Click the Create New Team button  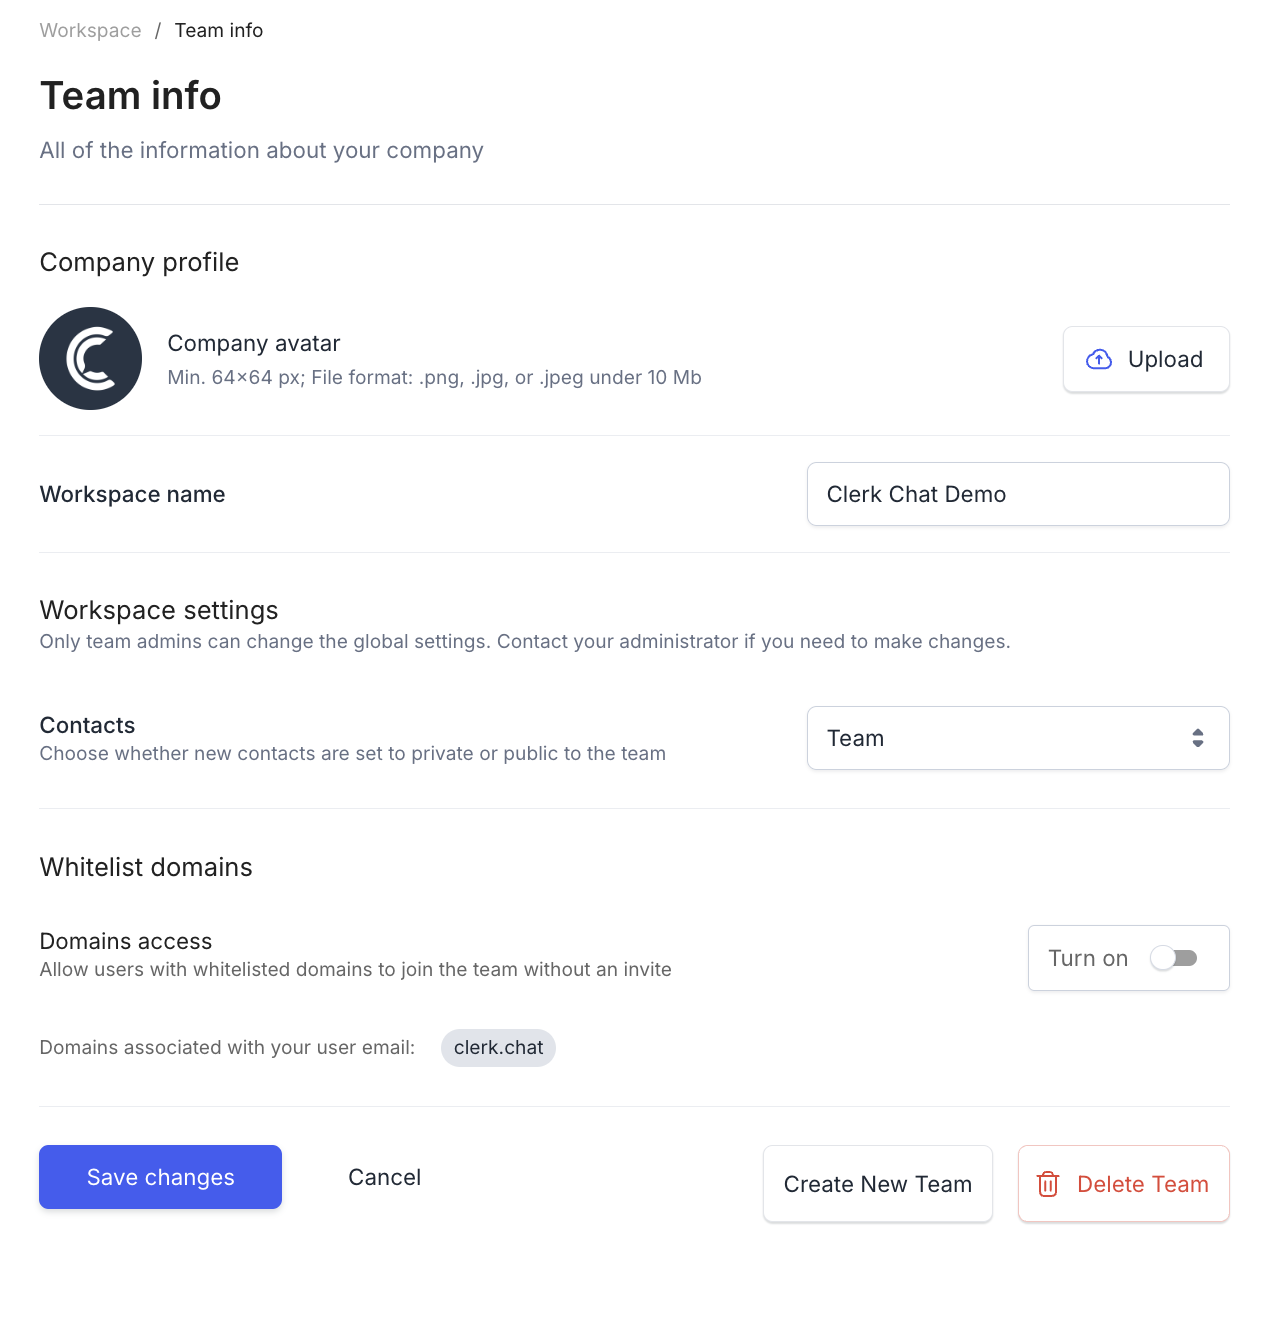tap(877, 1184)
